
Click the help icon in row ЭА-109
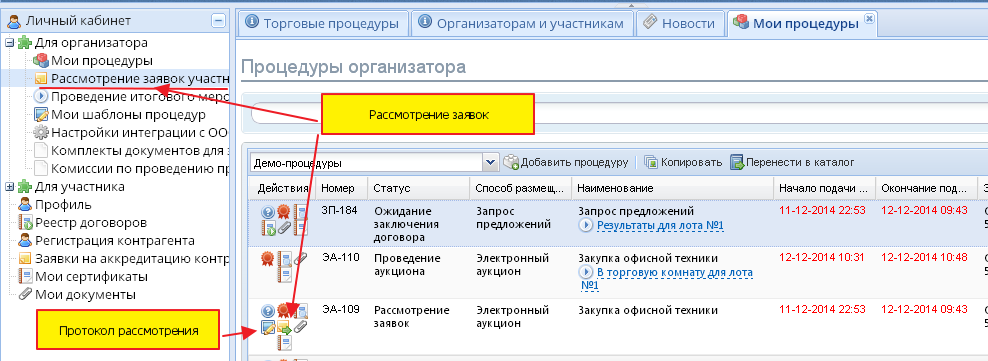click(x=268, y=311)
